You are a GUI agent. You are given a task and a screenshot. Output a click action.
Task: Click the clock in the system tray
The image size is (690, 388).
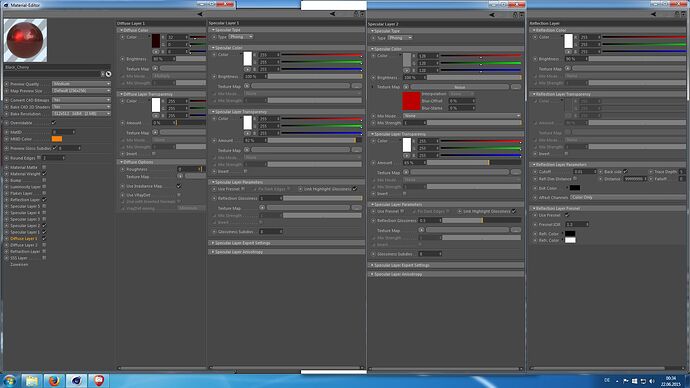[x=670, y=381]
